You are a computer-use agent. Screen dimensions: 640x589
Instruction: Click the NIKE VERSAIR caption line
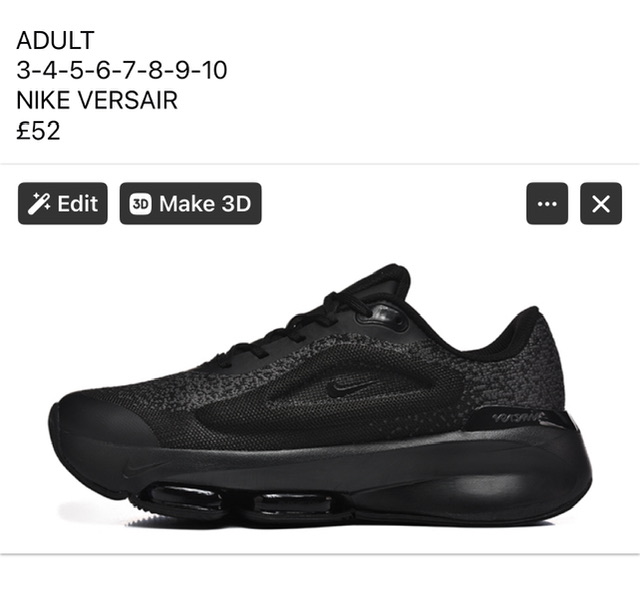point(97,100)
